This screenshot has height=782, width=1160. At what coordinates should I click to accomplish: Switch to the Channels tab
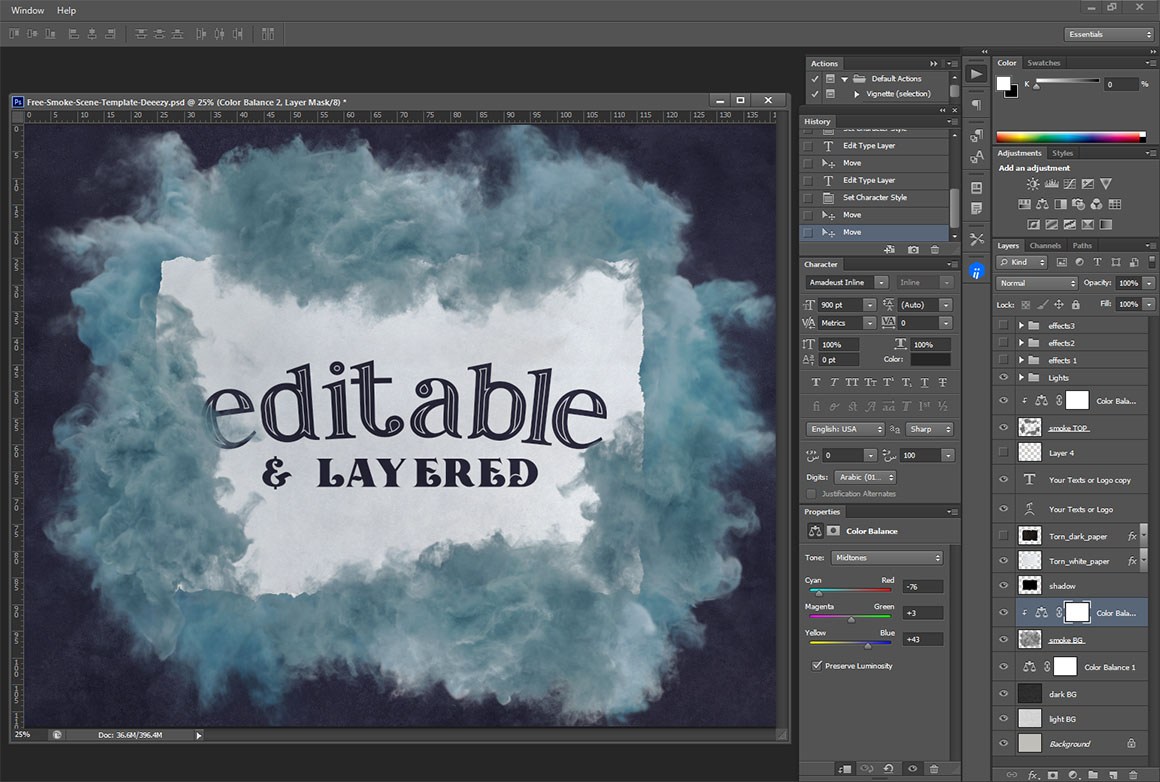[x=1045, y=246]
